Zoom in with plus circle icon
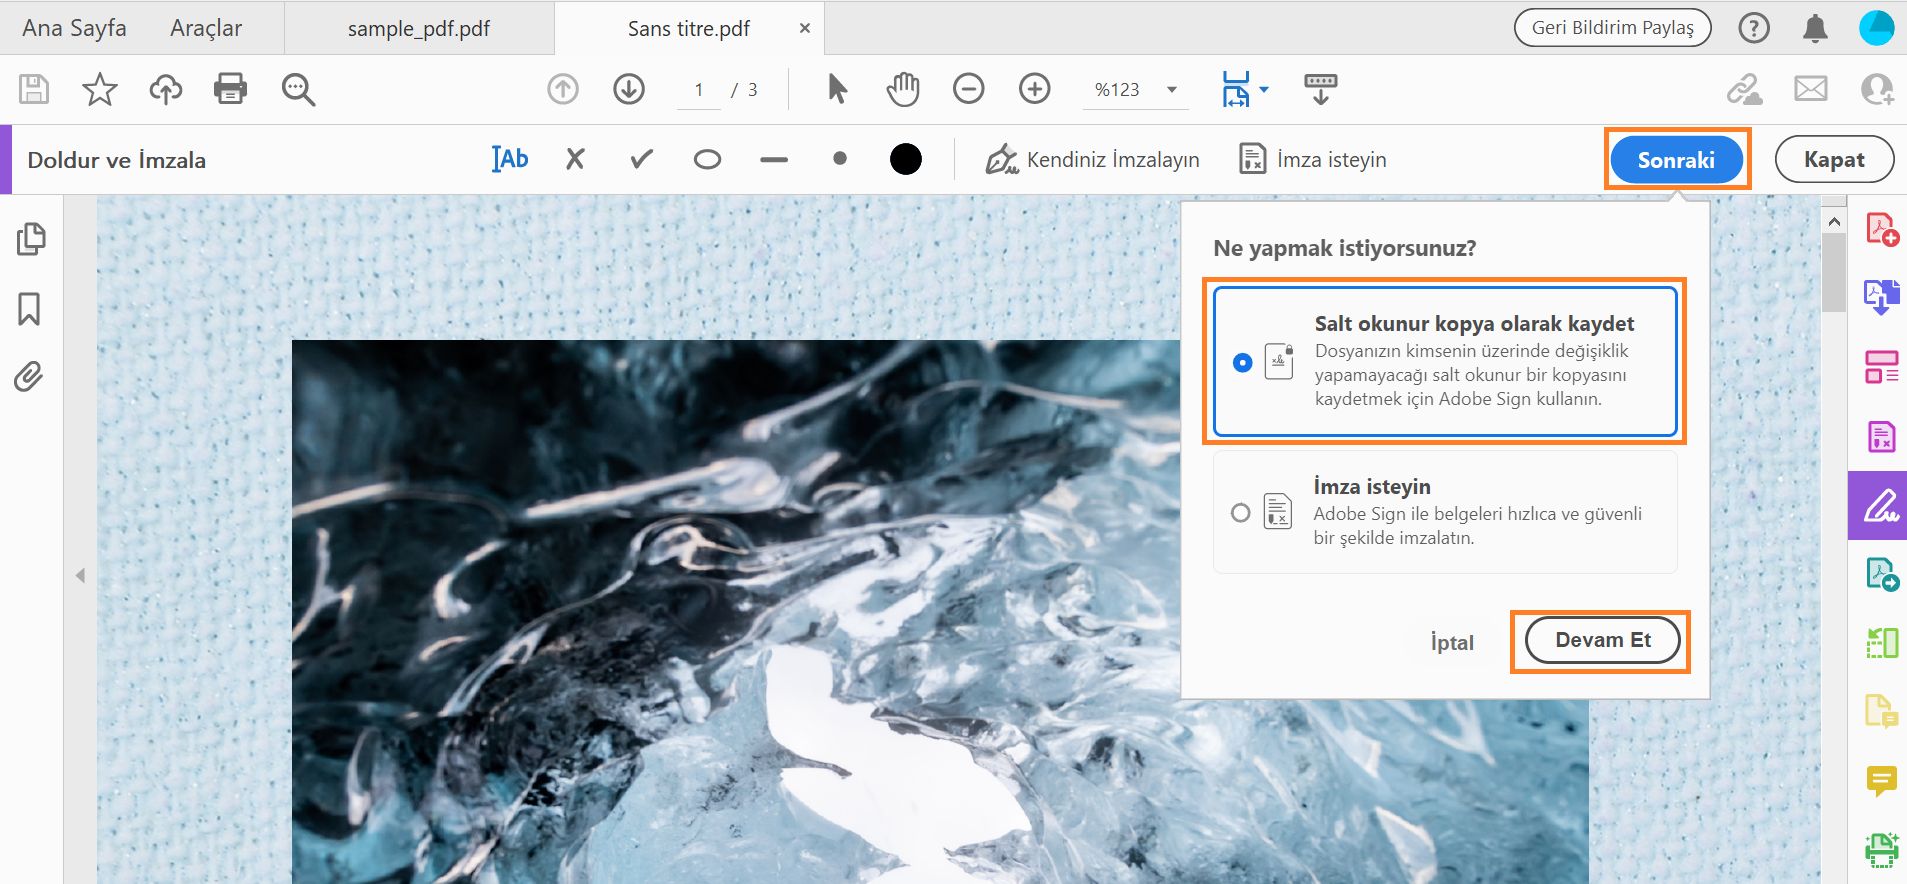The width and height of the screenshot is (1907, 884). pos(1035,90)
